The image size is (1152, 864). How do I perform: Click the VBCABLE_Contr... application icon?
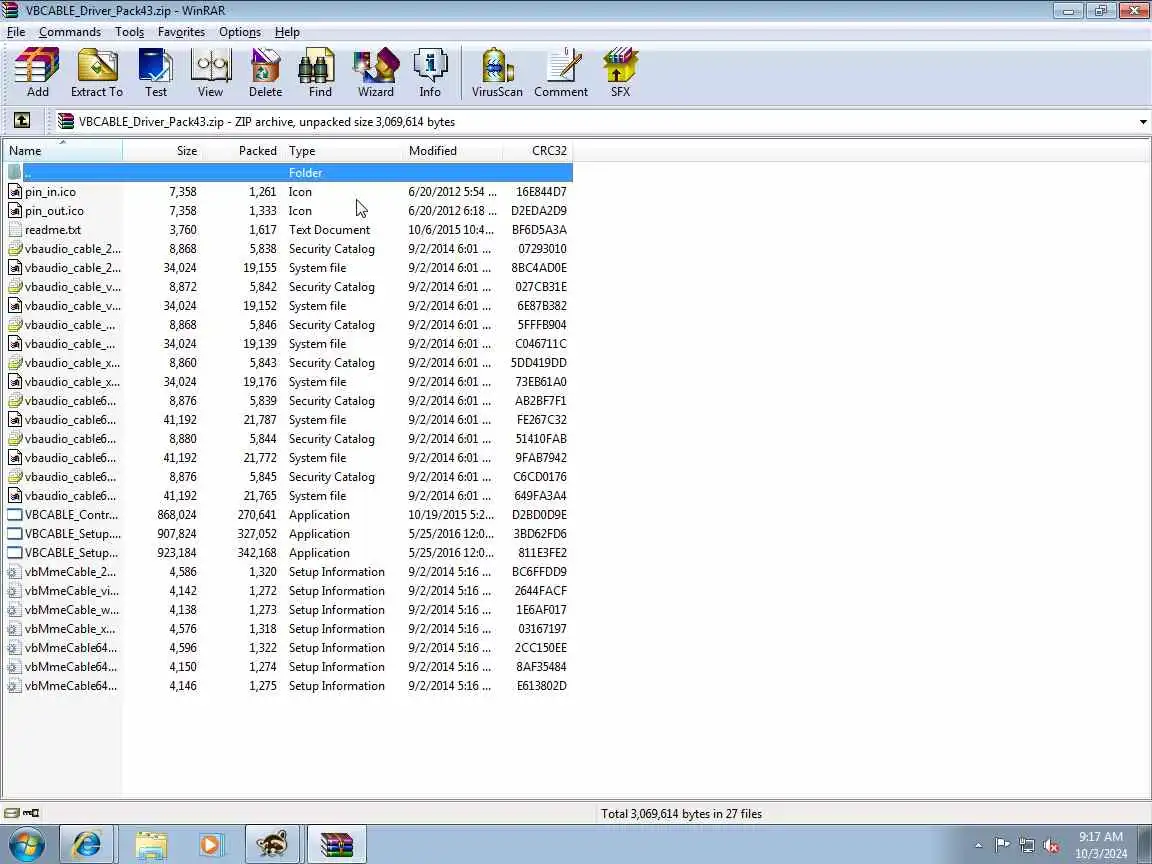[x=15, y=515]
